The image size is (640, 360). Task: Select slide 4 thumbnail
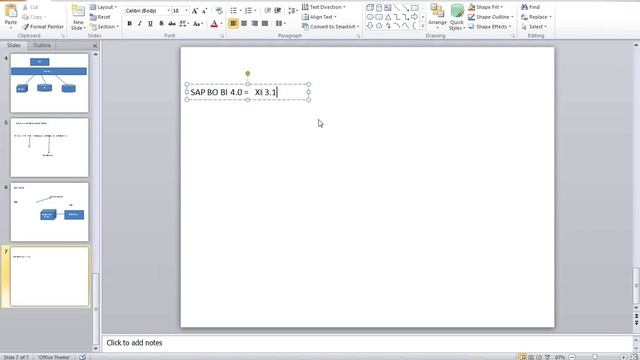pyautogui.click(x=49, y=83)
